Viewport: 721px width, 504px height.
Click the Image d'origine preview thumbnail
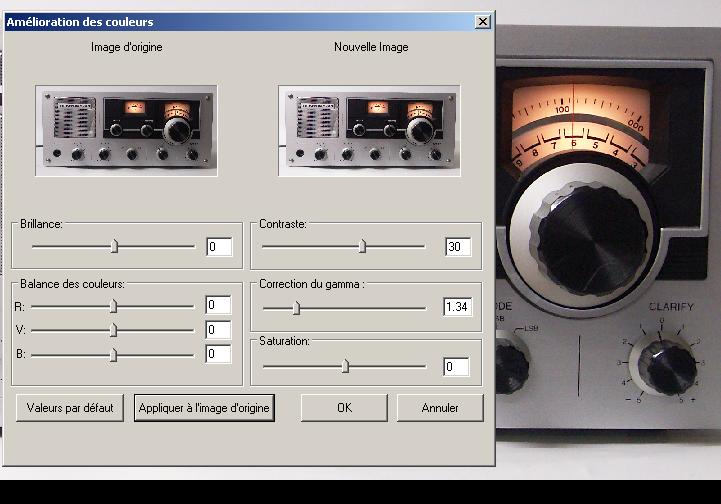[126, 131]
